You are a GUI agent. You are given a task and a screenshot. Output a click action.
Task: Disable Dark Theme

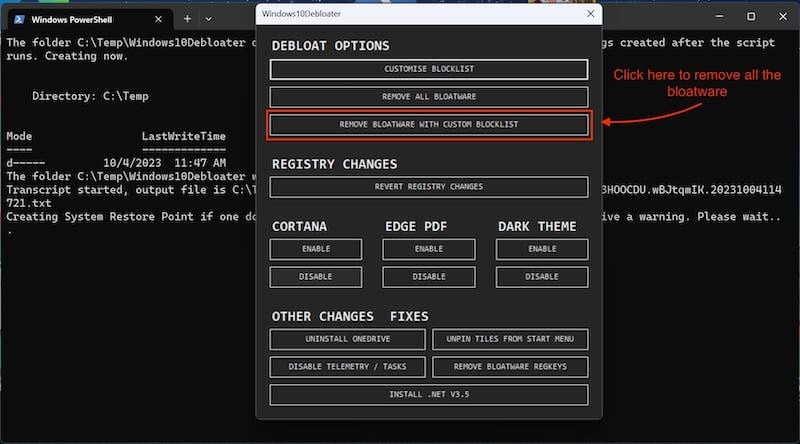coord(542,277)
